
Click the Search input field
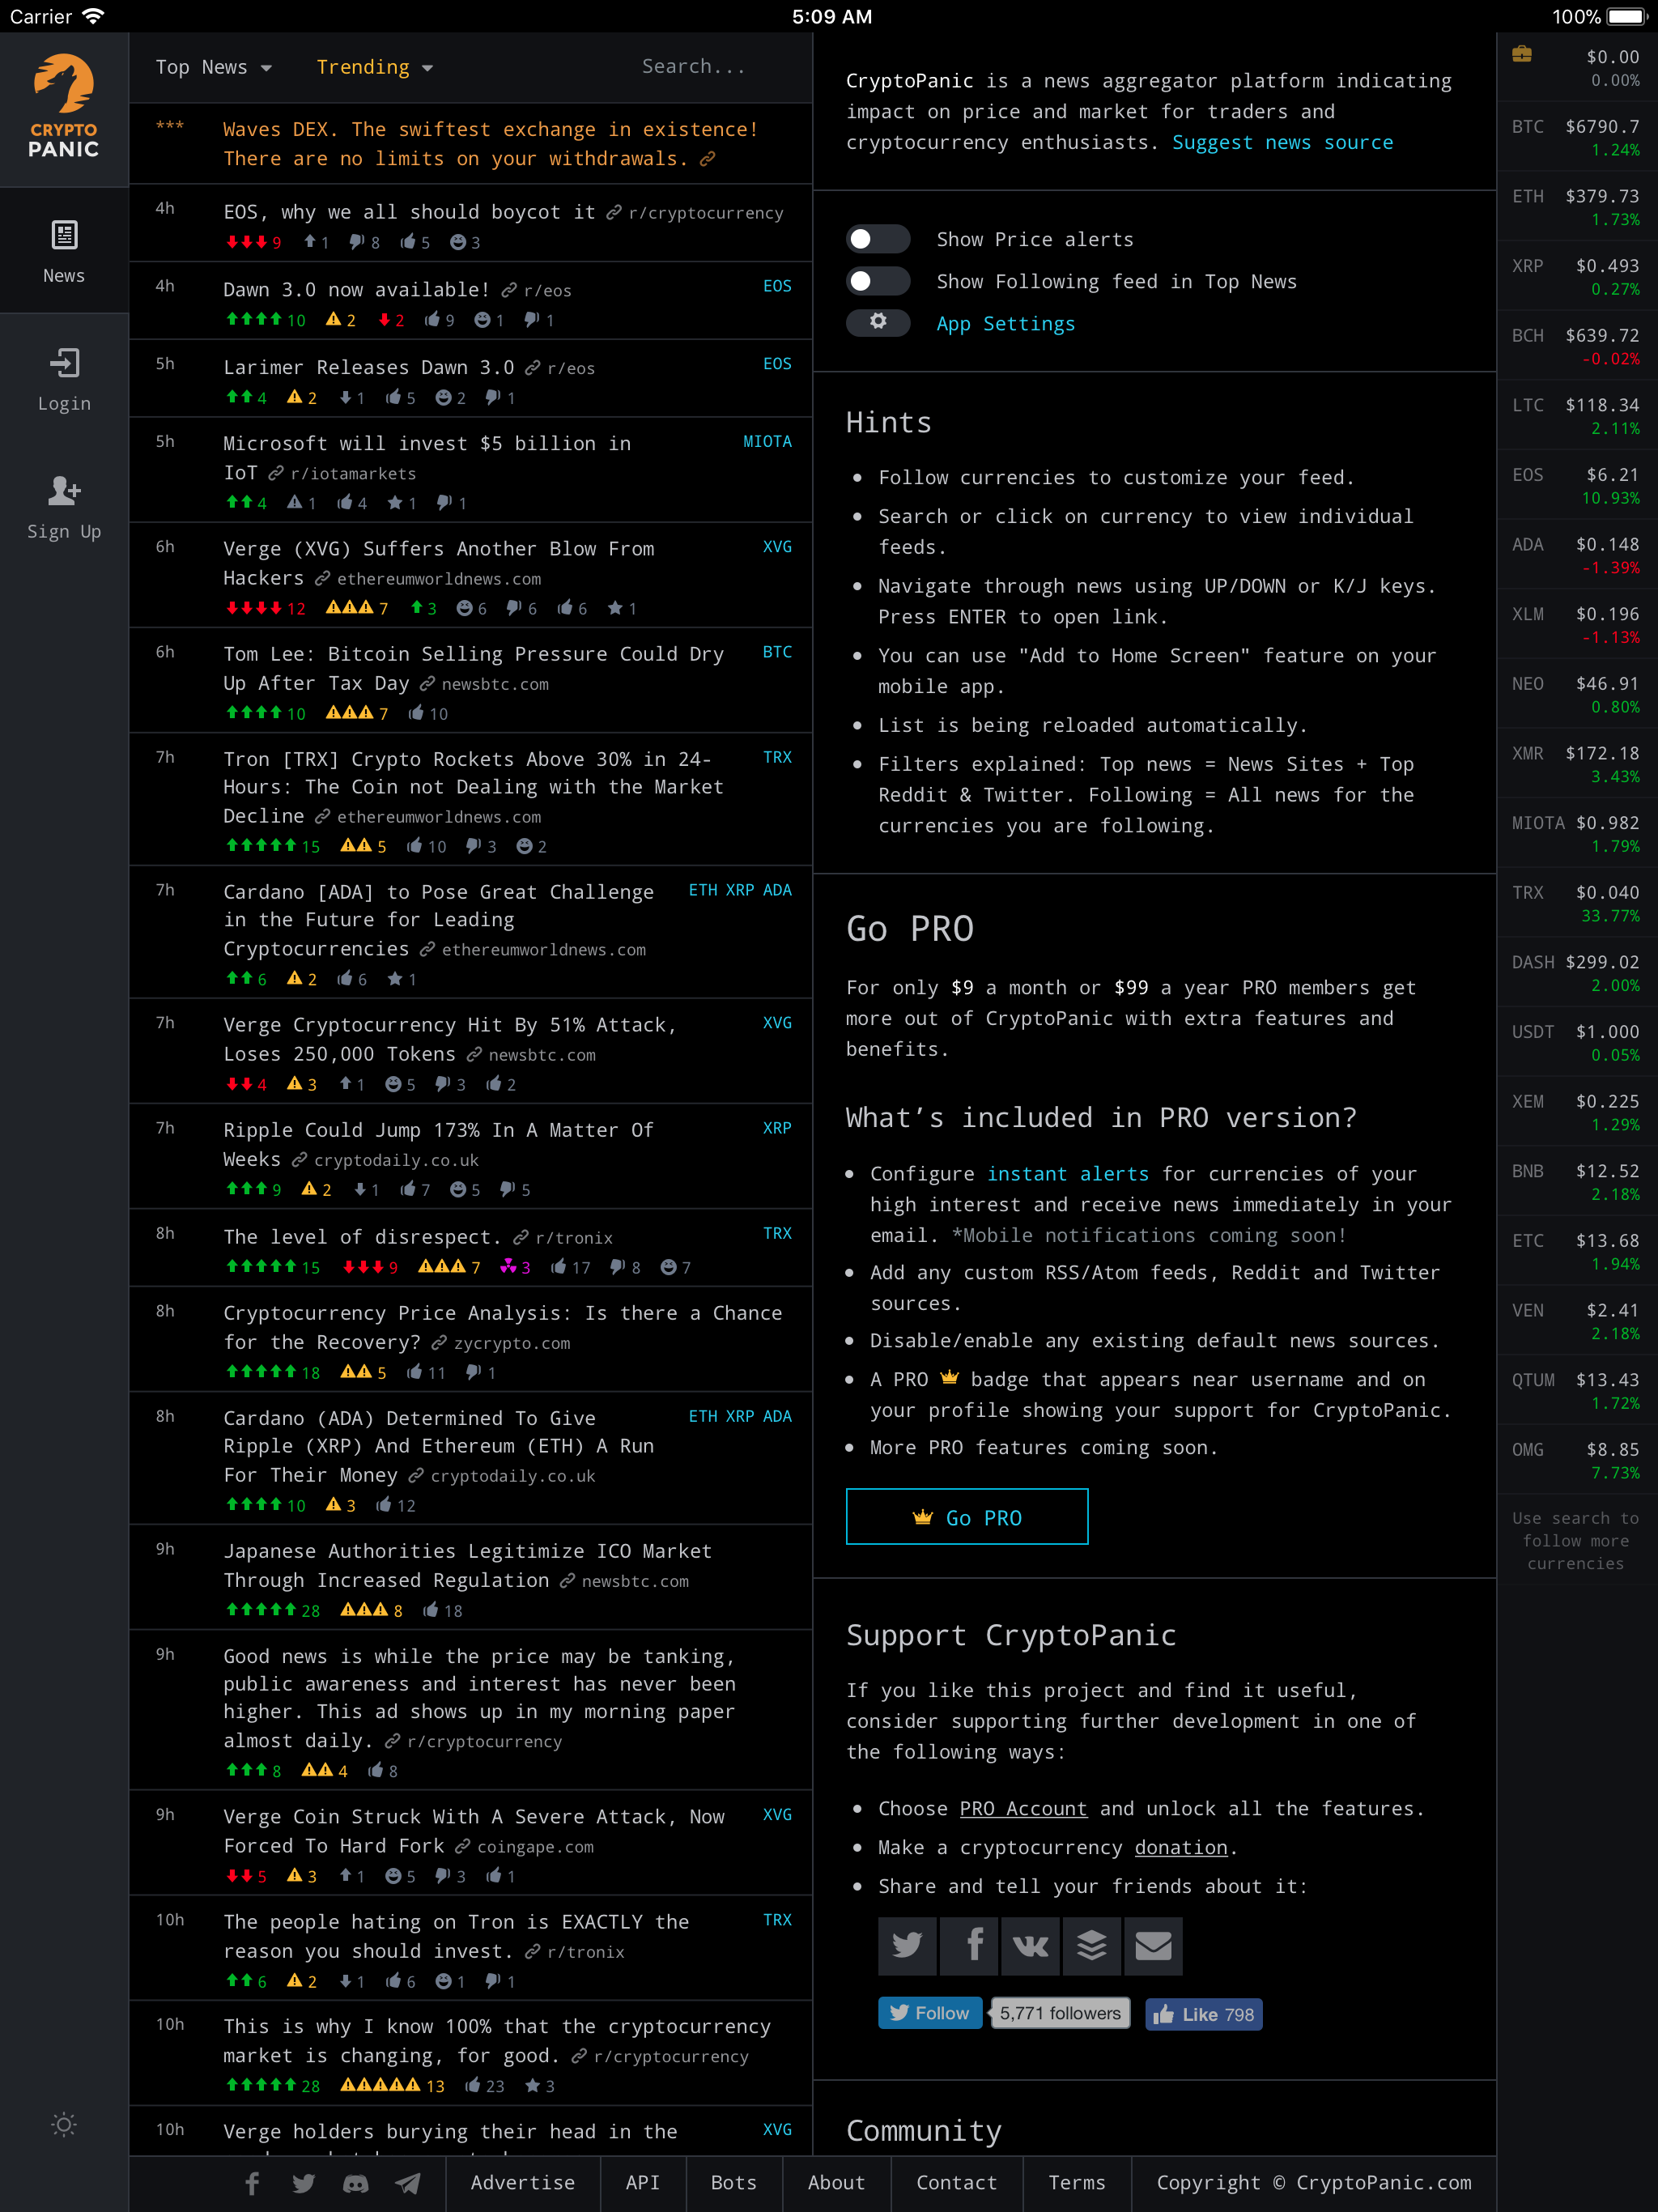(x=693, y=66)
